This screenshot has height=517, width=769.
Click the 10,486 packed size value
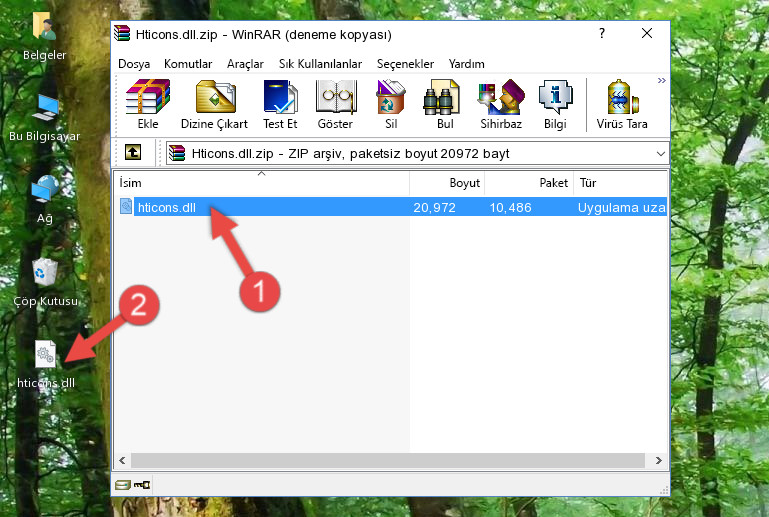pos(510,208)
